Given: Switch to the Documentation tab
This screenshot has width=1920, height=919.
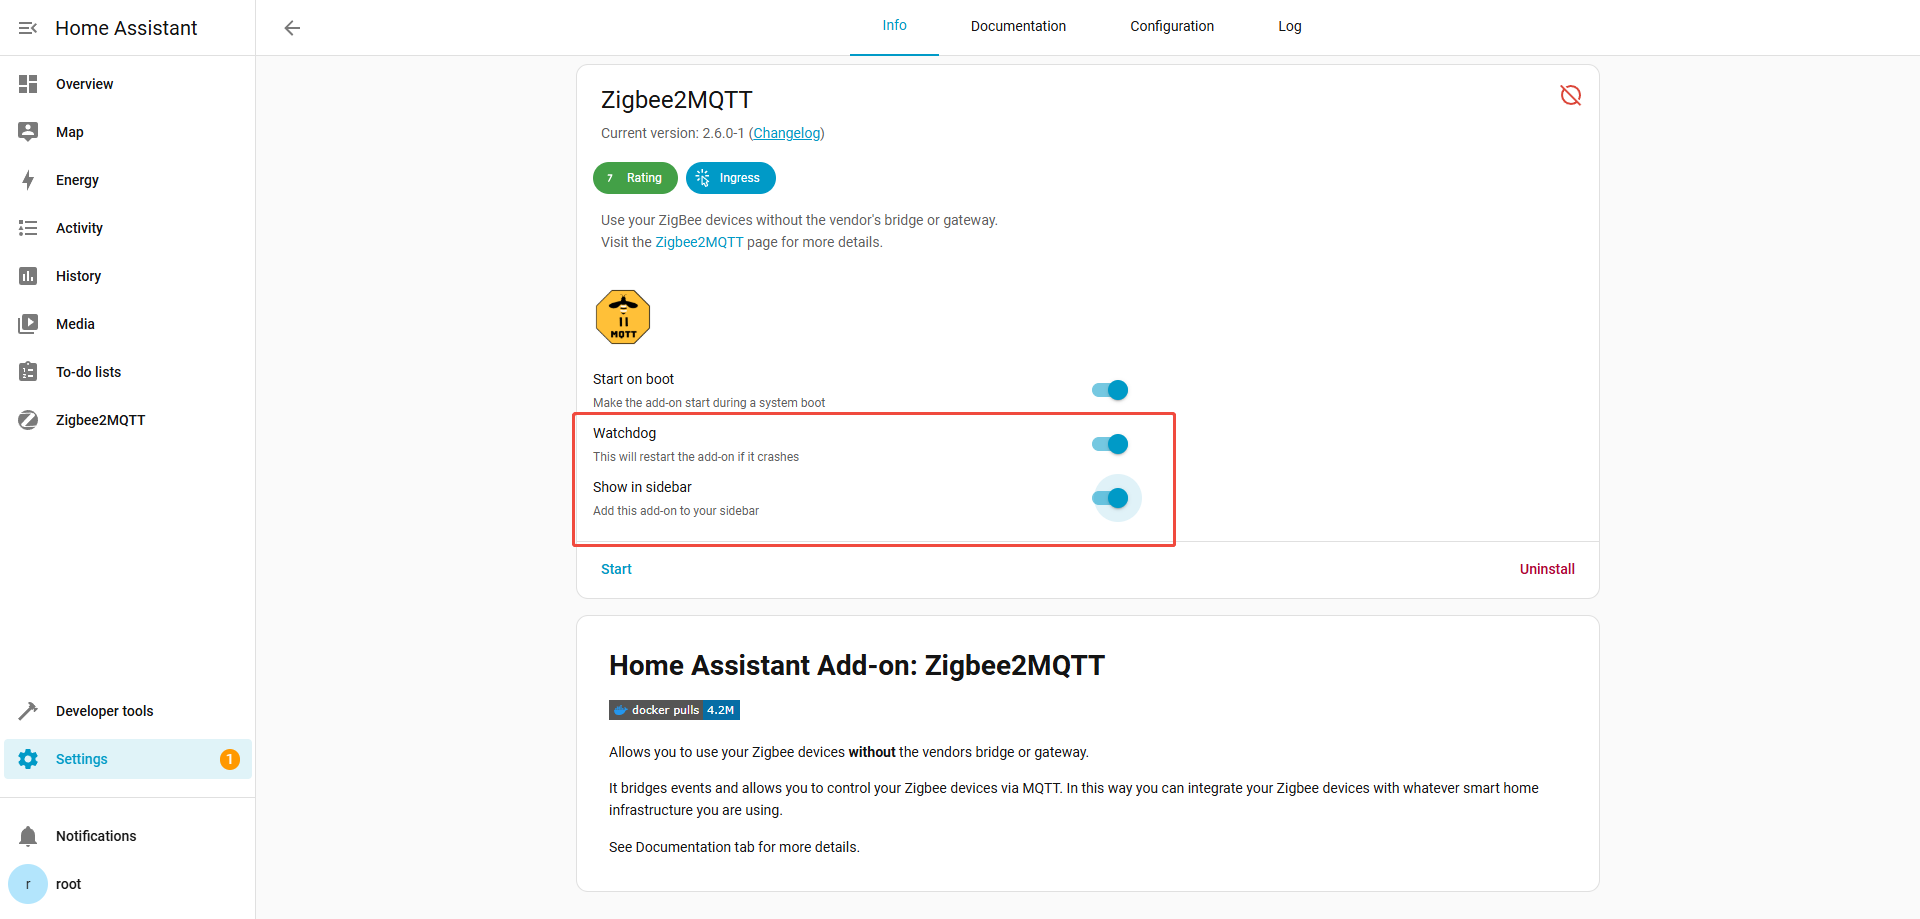Looking at the screenshot, I should pyautogui.click(x=1018, y=27).
